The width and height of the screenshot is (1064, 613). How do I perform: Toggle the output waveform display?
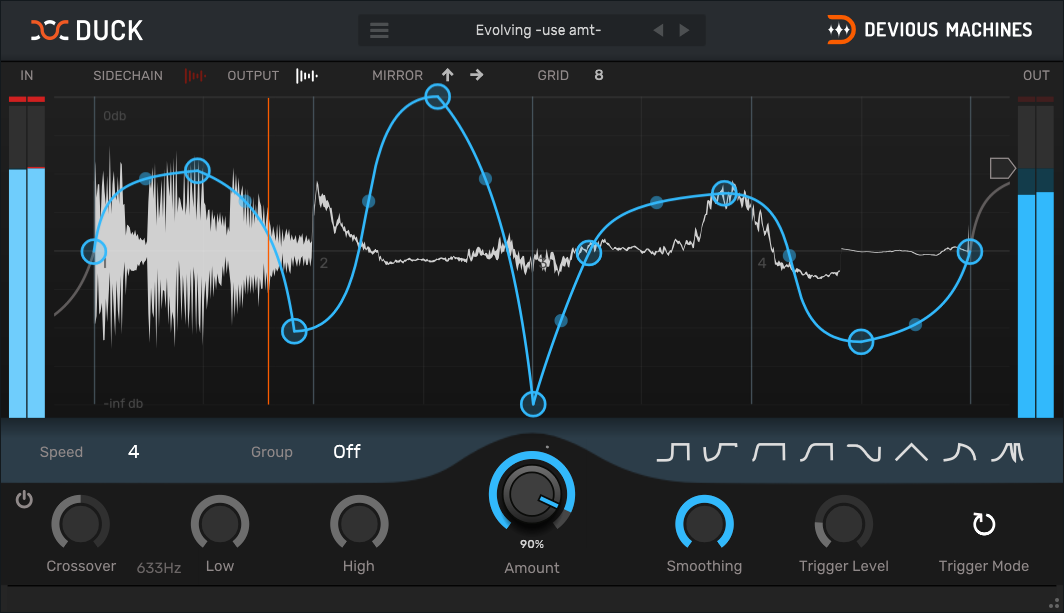[x=307, y=75]
